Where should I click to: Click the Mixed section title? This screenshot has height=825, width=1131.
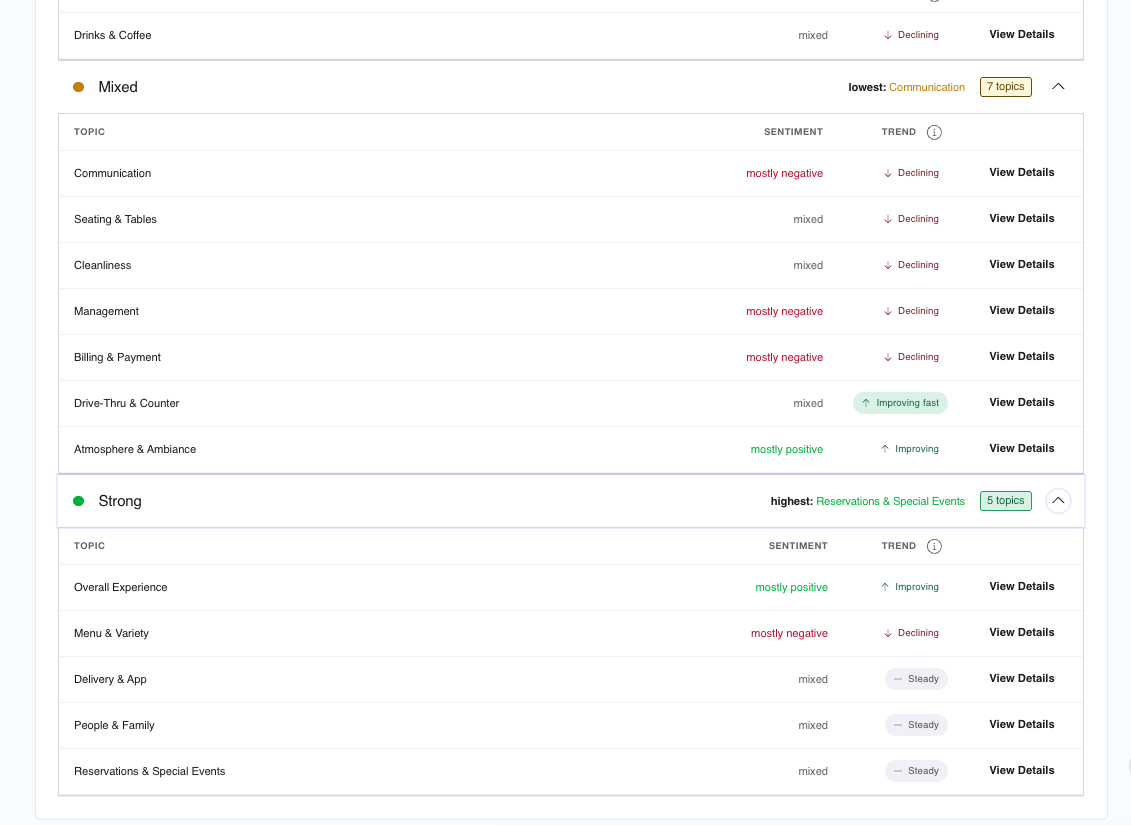click(x=118, y=87)
